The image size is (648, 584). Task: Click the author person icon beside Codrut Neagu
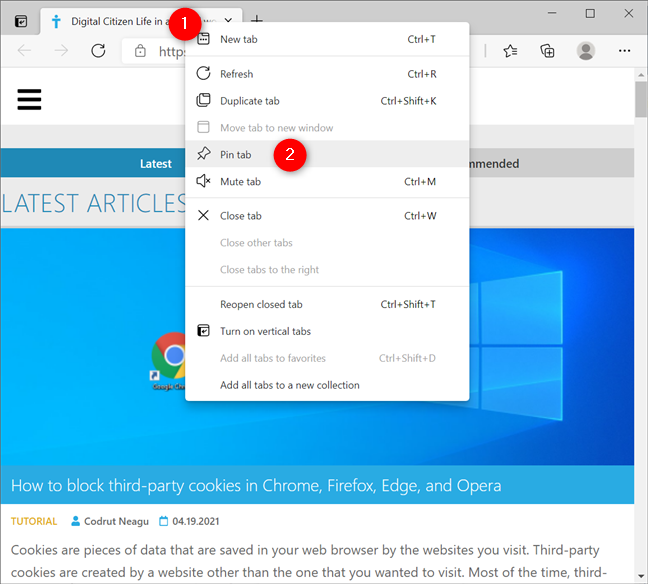point(75,521)
